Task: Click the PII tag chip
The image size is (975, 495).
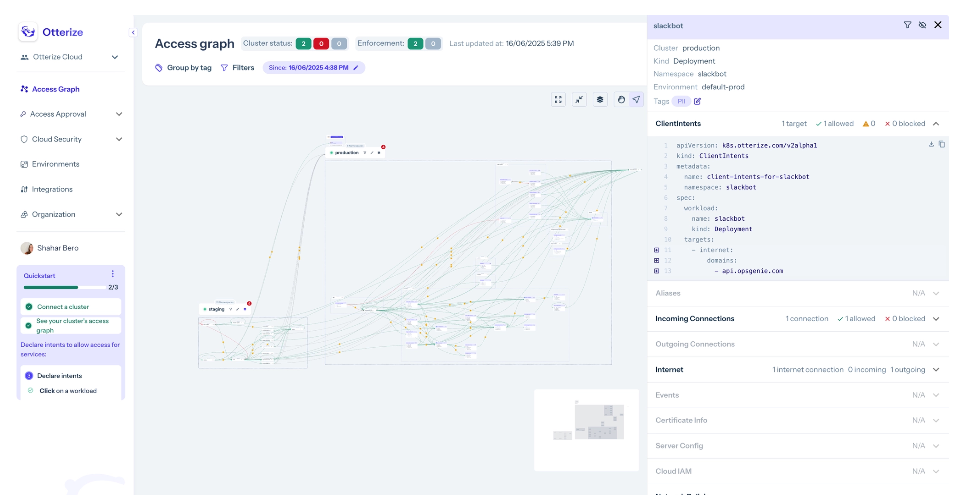Action: [x=681, y=101]
